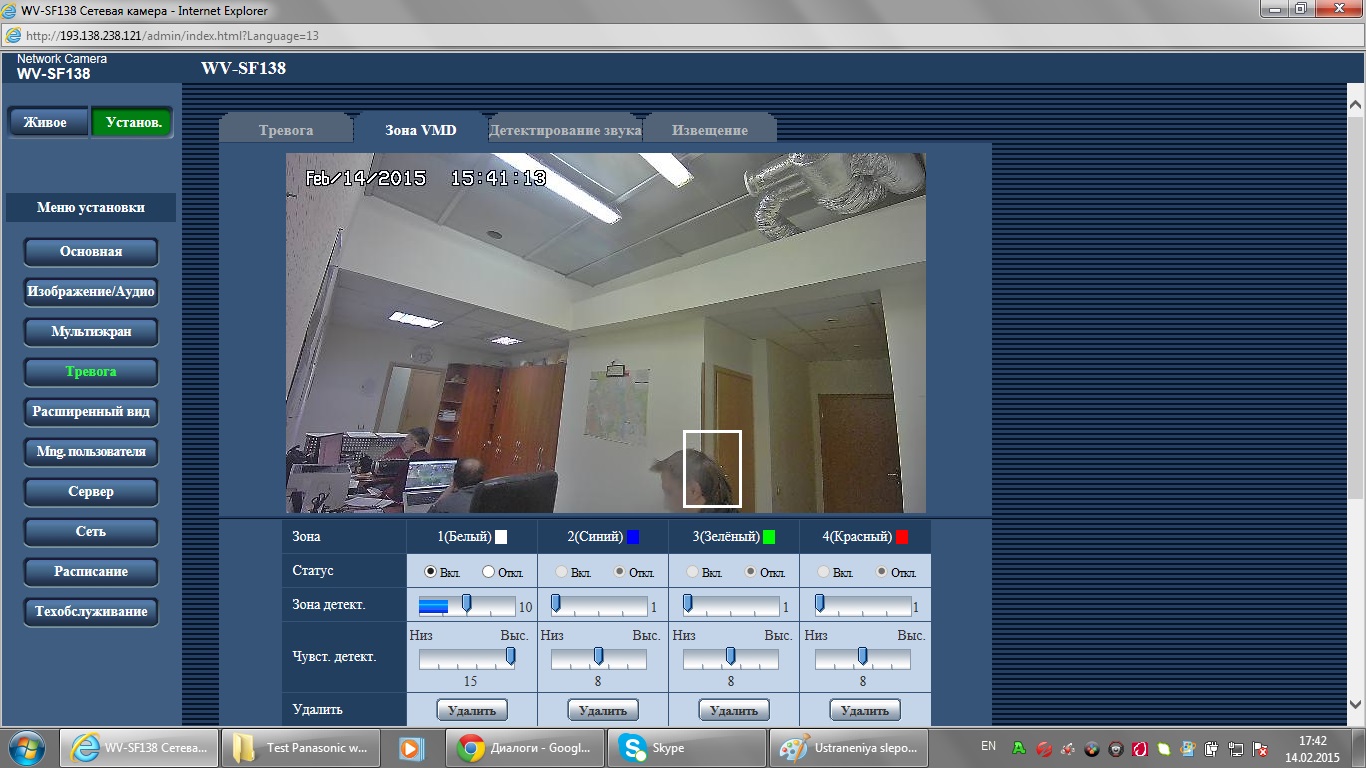Switch to the Тревога tab
1366x768 pixels.
click(286, 130)
